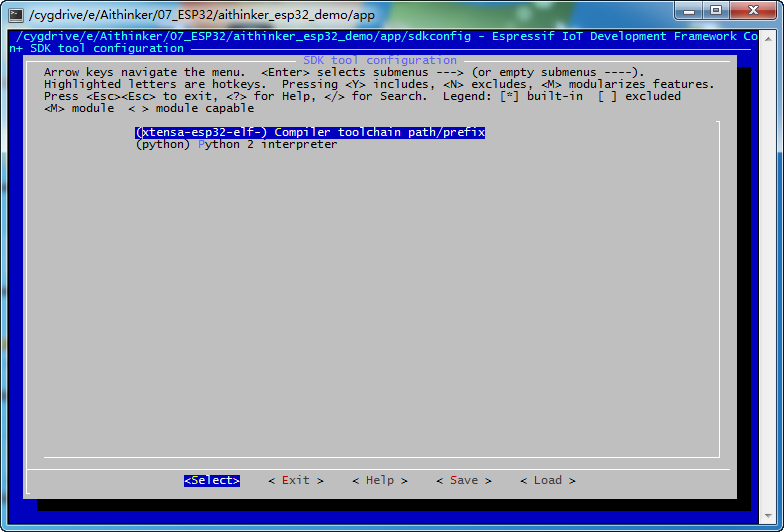The width and height of the screenshot is (784, 532).
Task: Select the Compiler toolchain path/prefix entry
Action: [x=310, y=132]
